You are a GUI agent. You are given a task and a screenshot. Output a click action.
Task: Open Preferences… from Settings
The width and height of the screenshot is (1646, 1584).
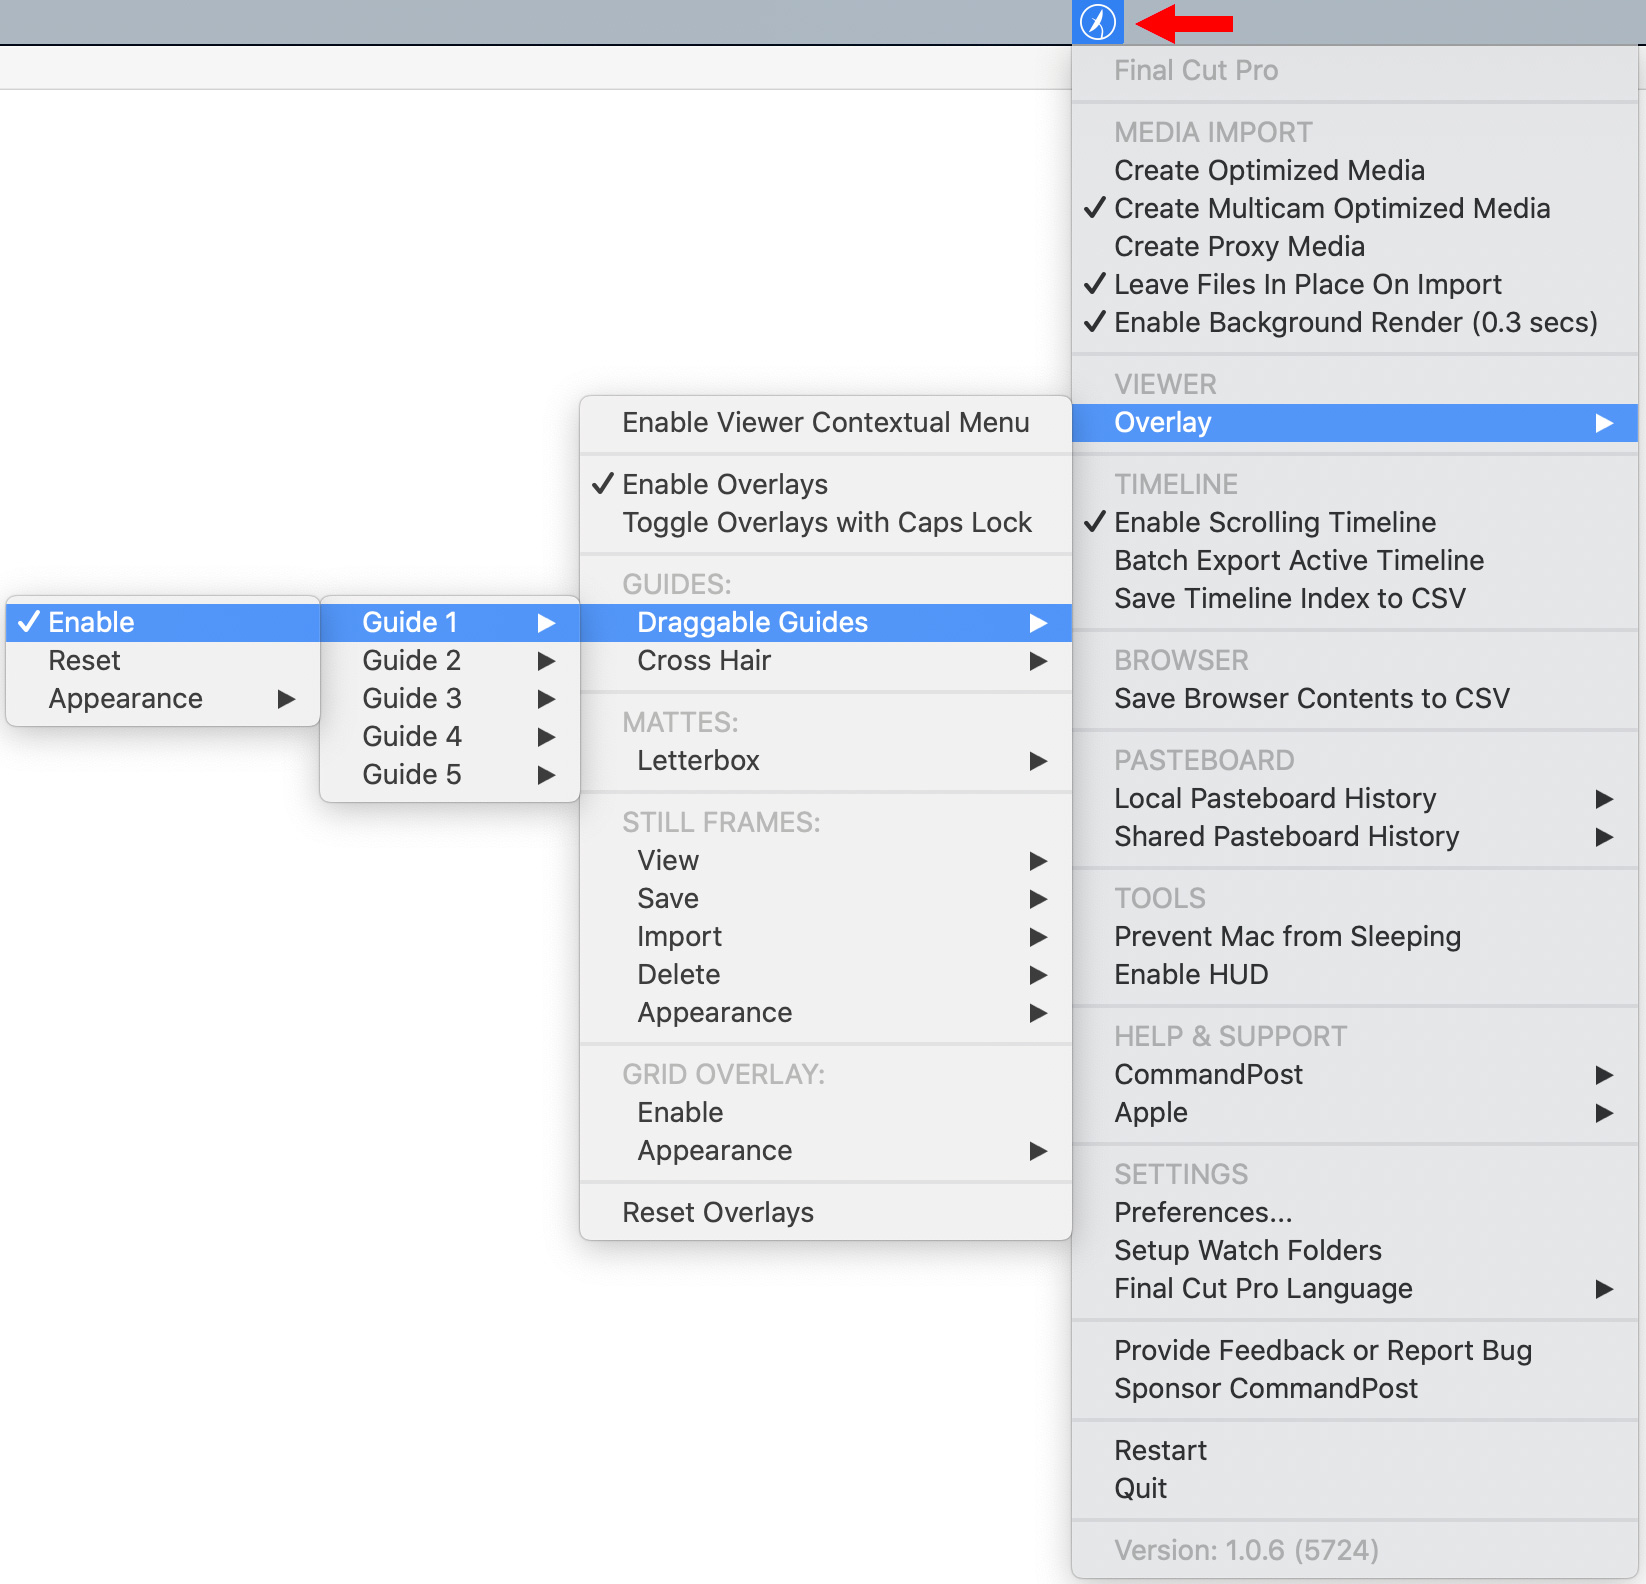[x=1355, y=1212]
